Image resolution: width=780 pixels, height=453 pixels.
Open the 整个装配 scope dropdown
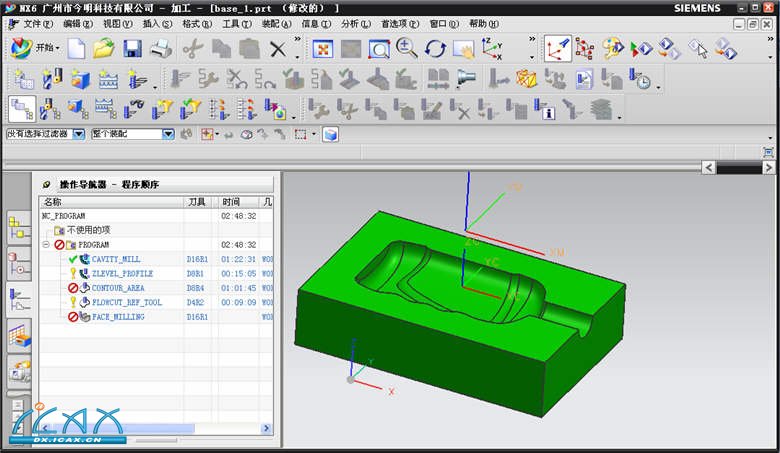click(x=168, y=133)
